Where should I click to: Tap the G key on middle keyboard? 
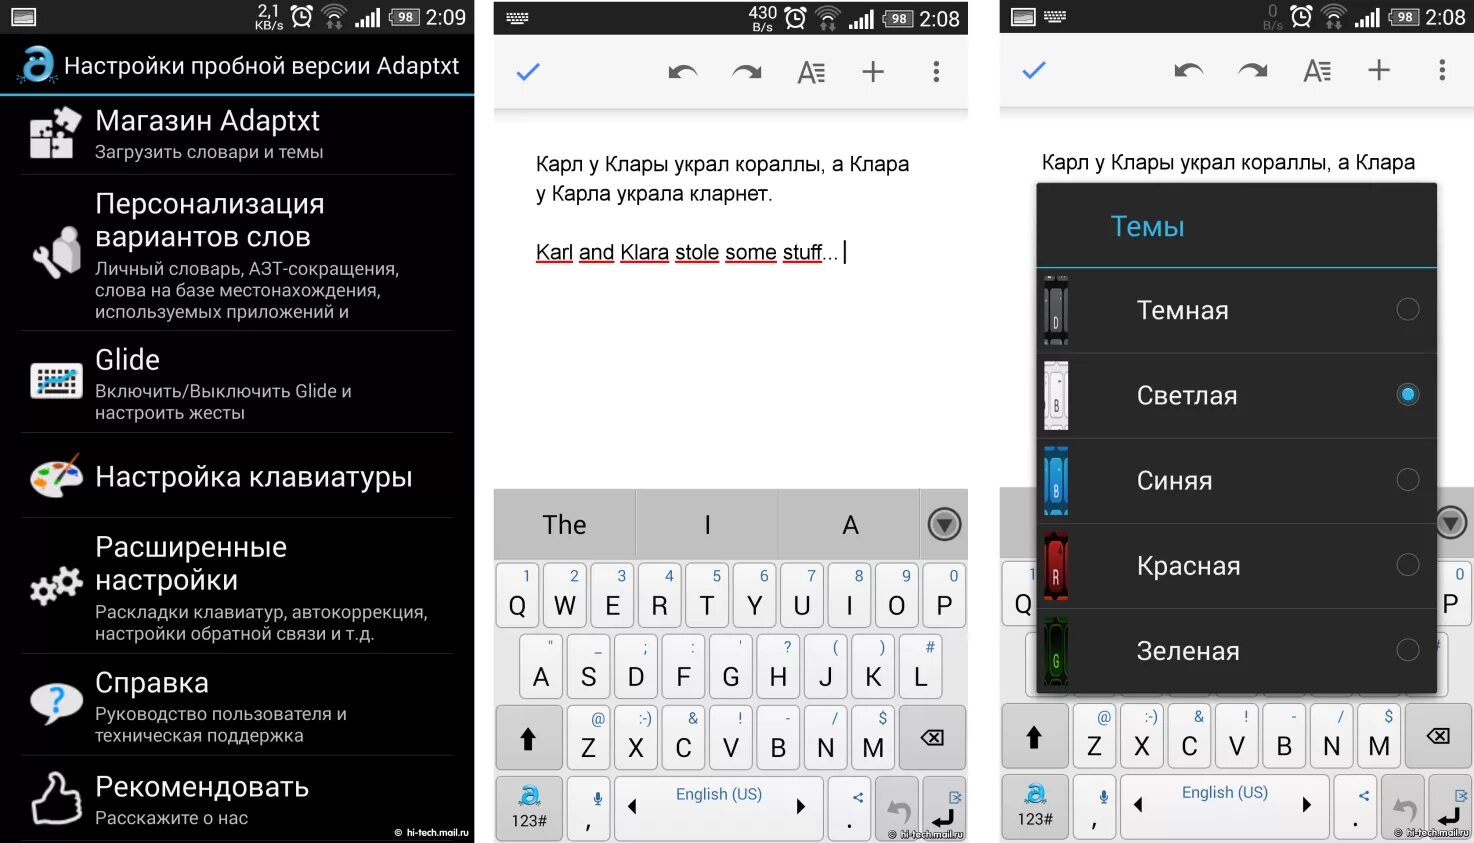pyautogui.click(x=730, y=667)
